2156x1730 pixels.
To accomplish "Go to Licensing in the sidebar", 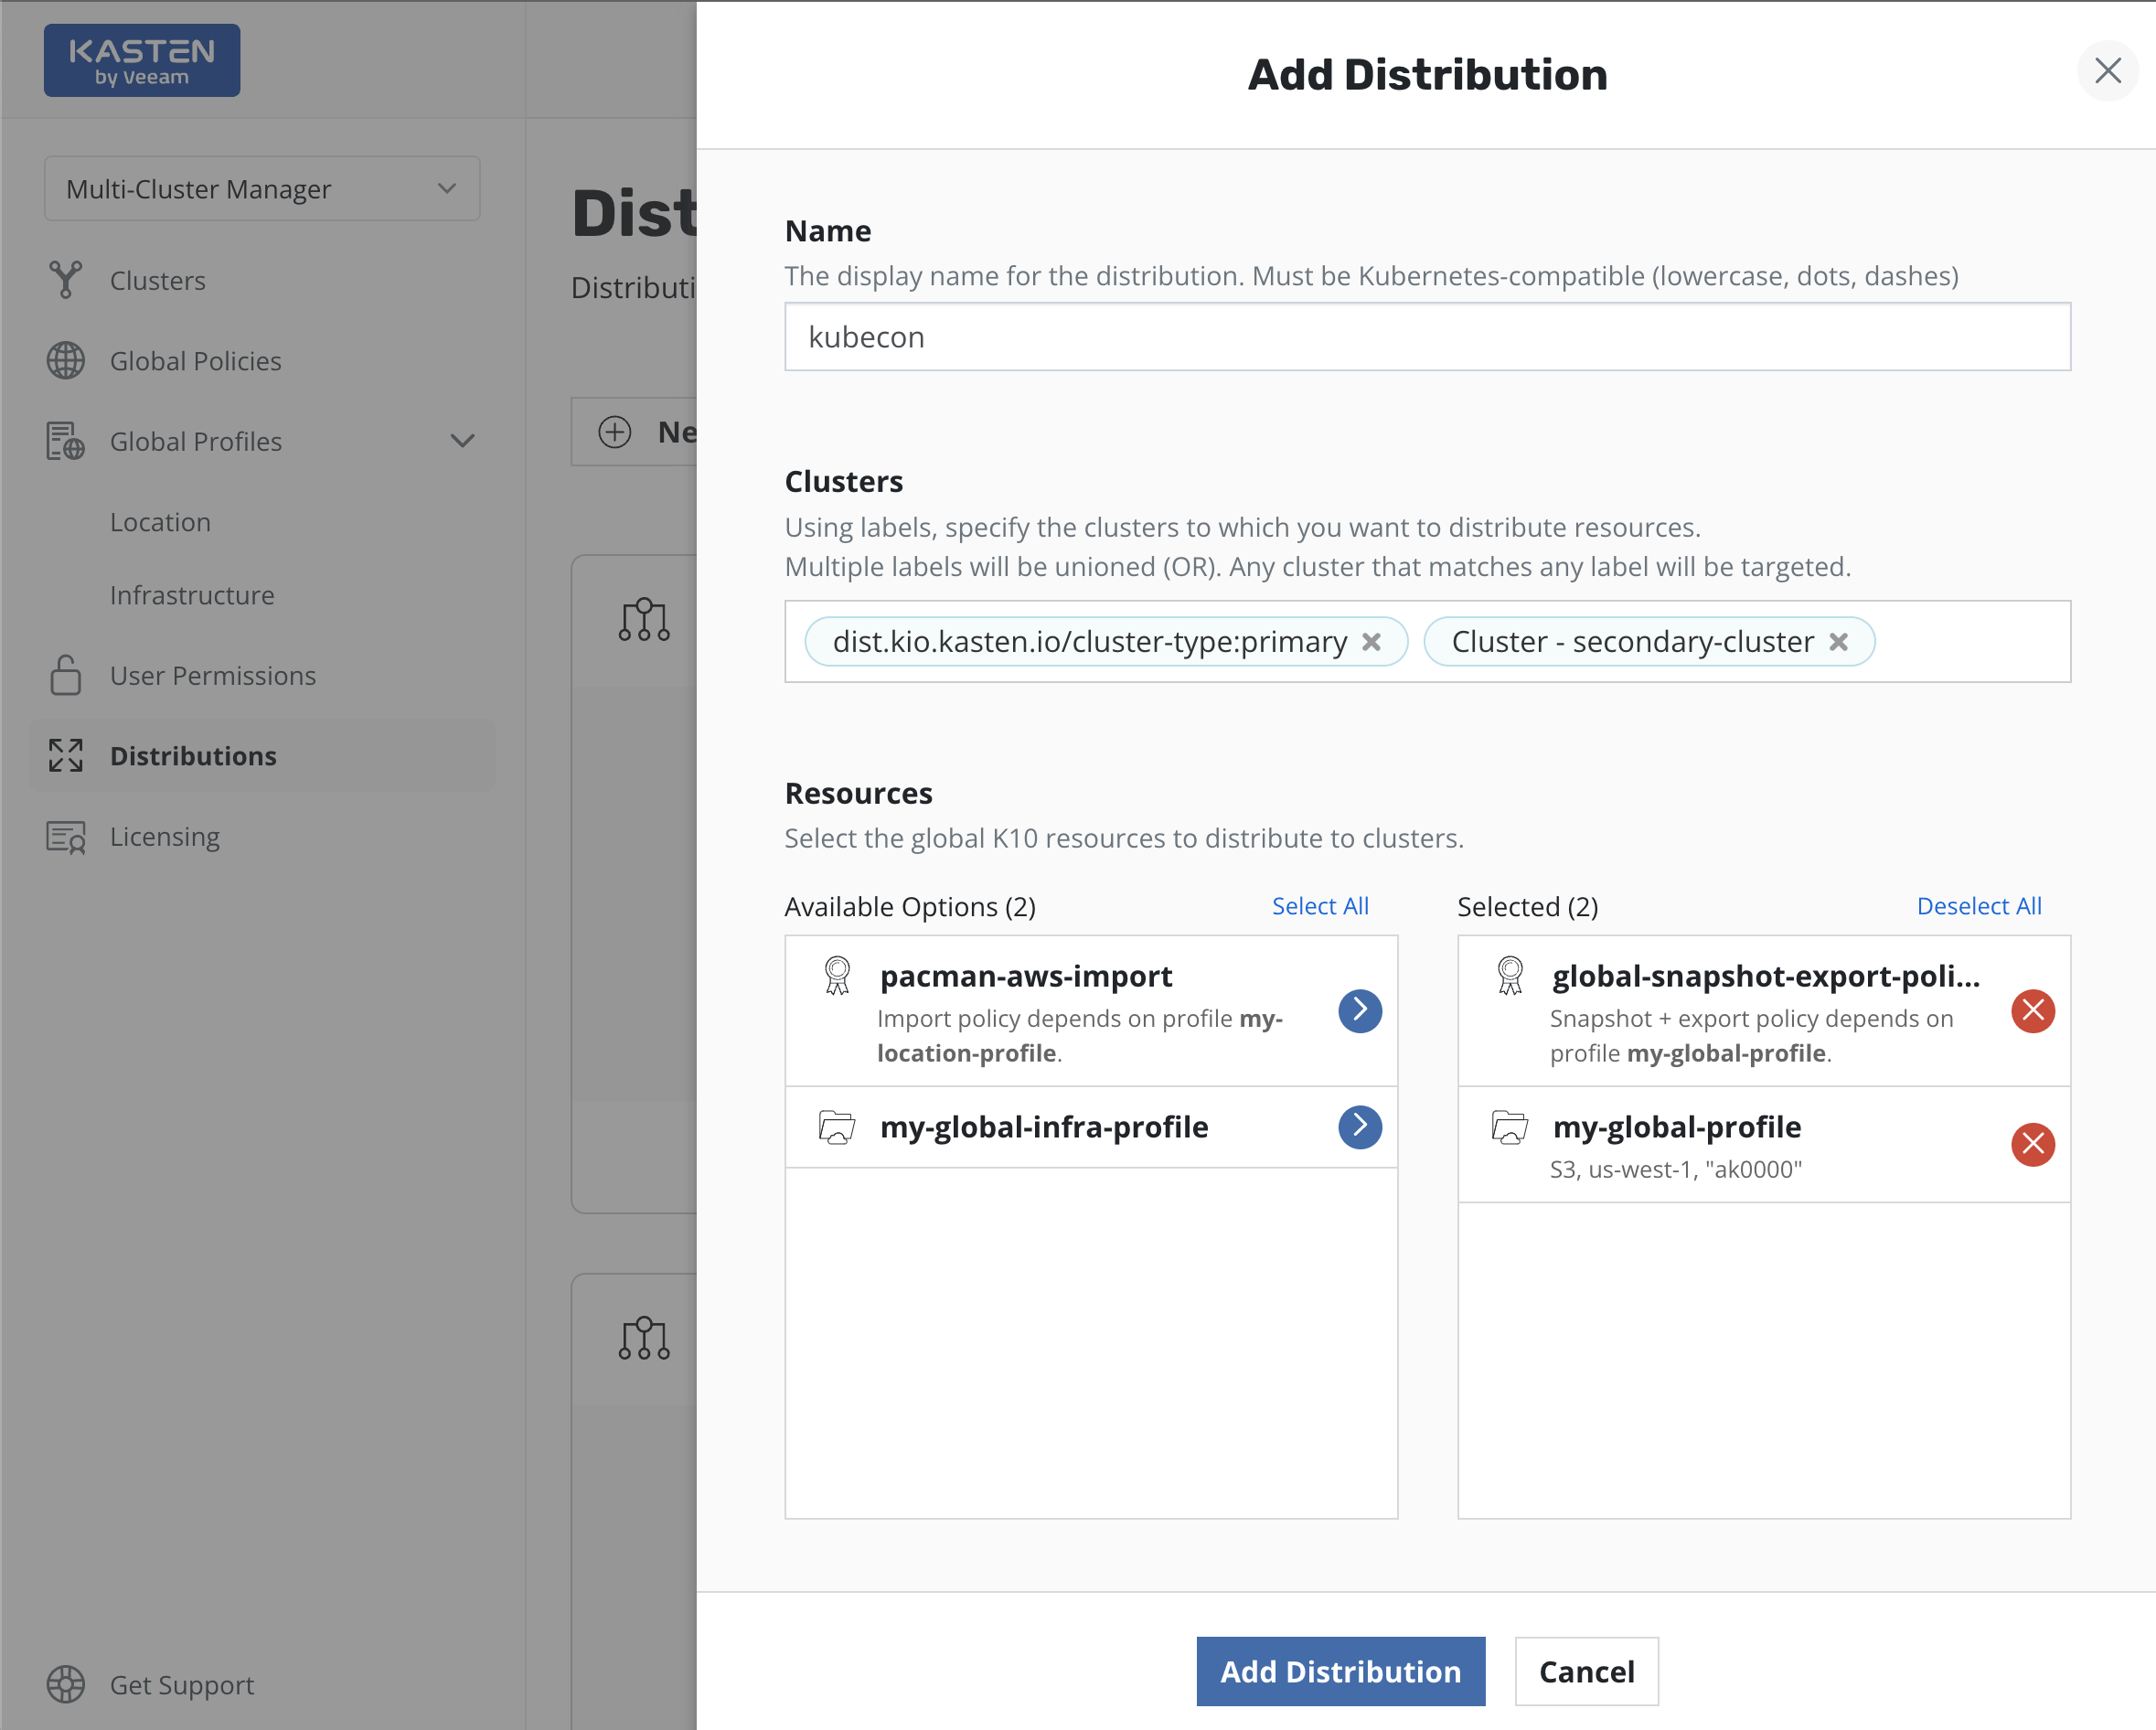I will click(x=164, y=837).
